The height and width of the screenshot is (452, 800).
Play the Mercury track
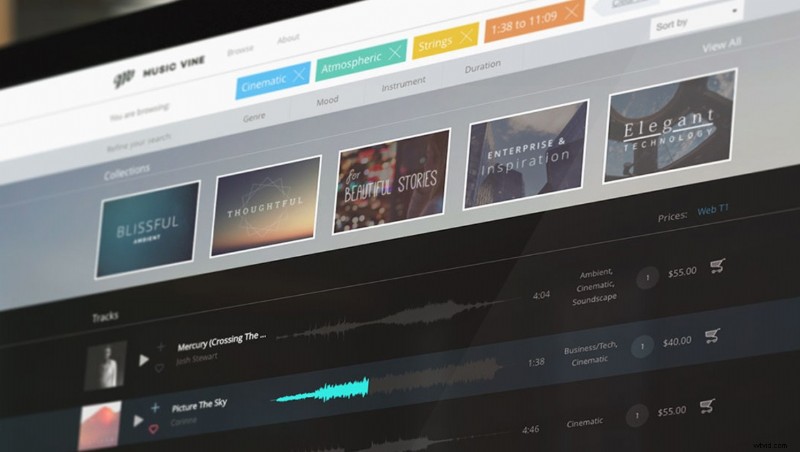[x=143, y=360]
